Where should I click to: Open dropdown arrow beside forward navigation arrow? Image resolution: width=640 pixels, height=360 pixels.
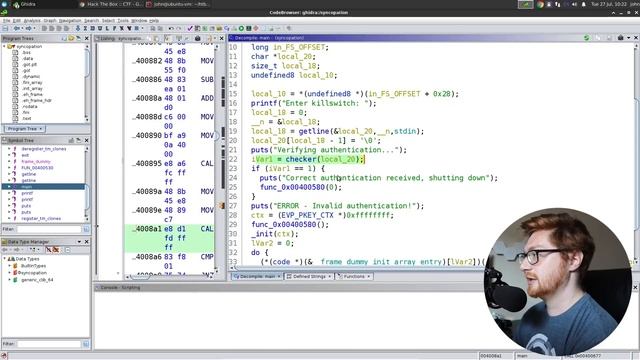[34, 29]
